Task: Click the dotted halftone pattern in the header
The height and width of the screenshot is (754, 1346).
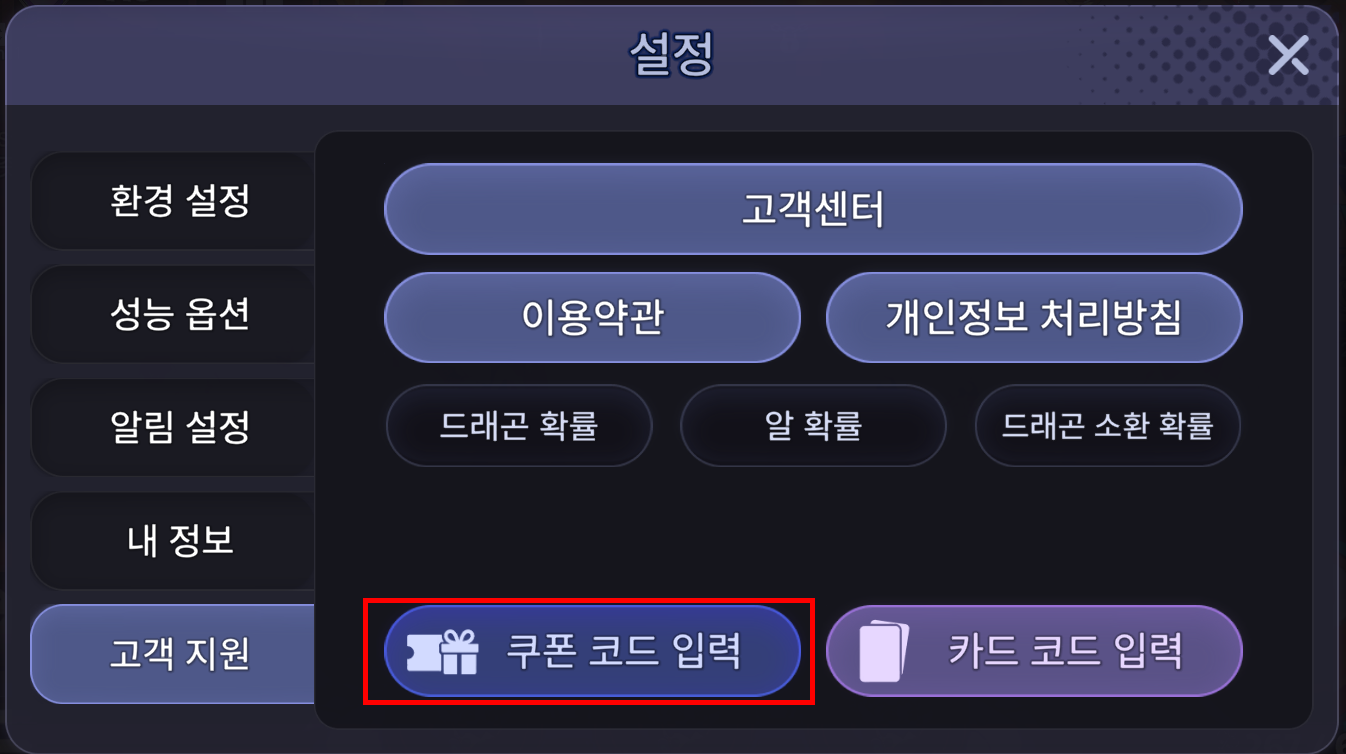Action: pos(1170,60)
